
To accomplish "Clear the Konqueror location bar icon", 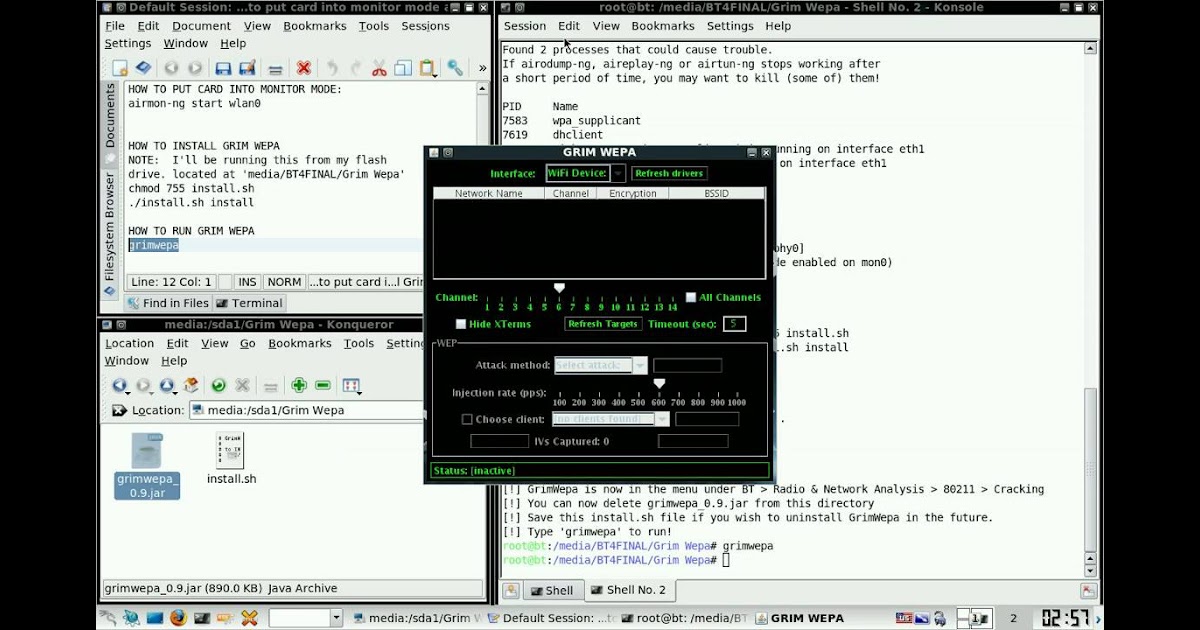I will point(119,410).
